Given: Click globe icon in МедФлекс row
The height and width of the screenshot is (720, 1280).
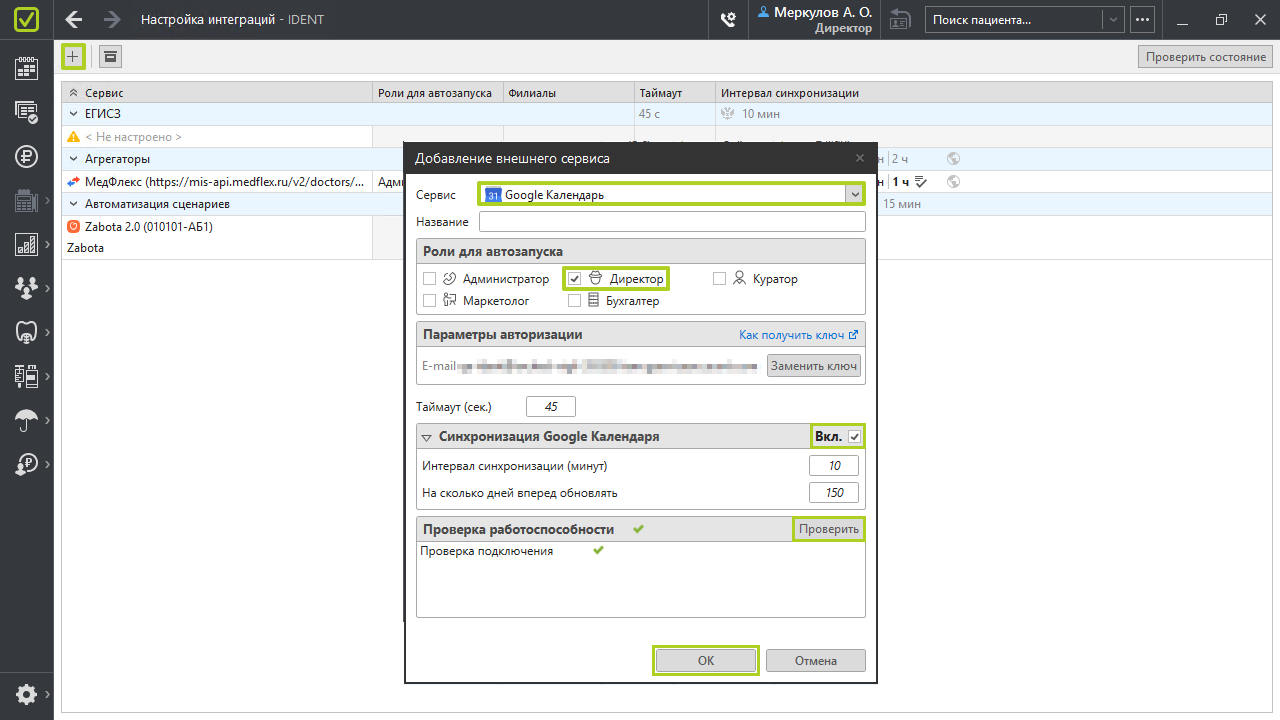Looking at the screenshot, I should coord(954,181).
